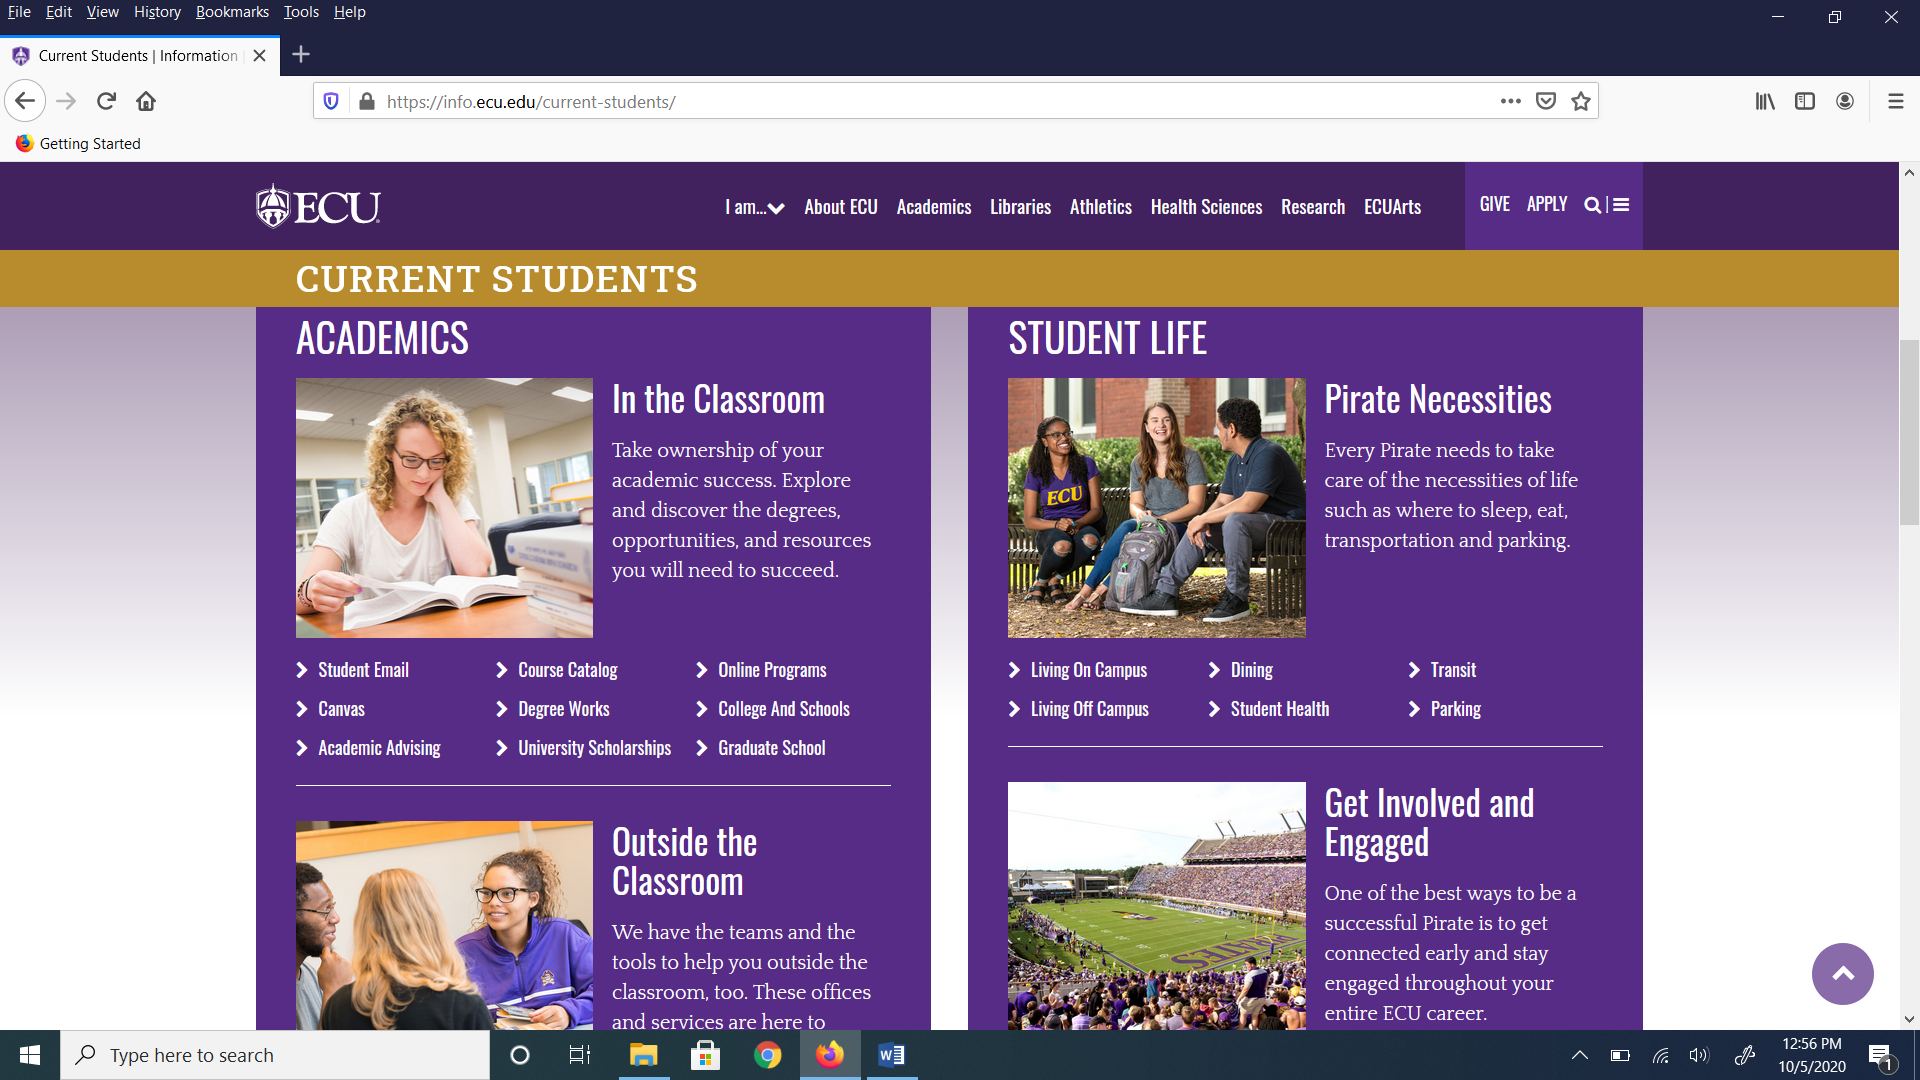Open the Firefox hamburger application menu

1895,101
